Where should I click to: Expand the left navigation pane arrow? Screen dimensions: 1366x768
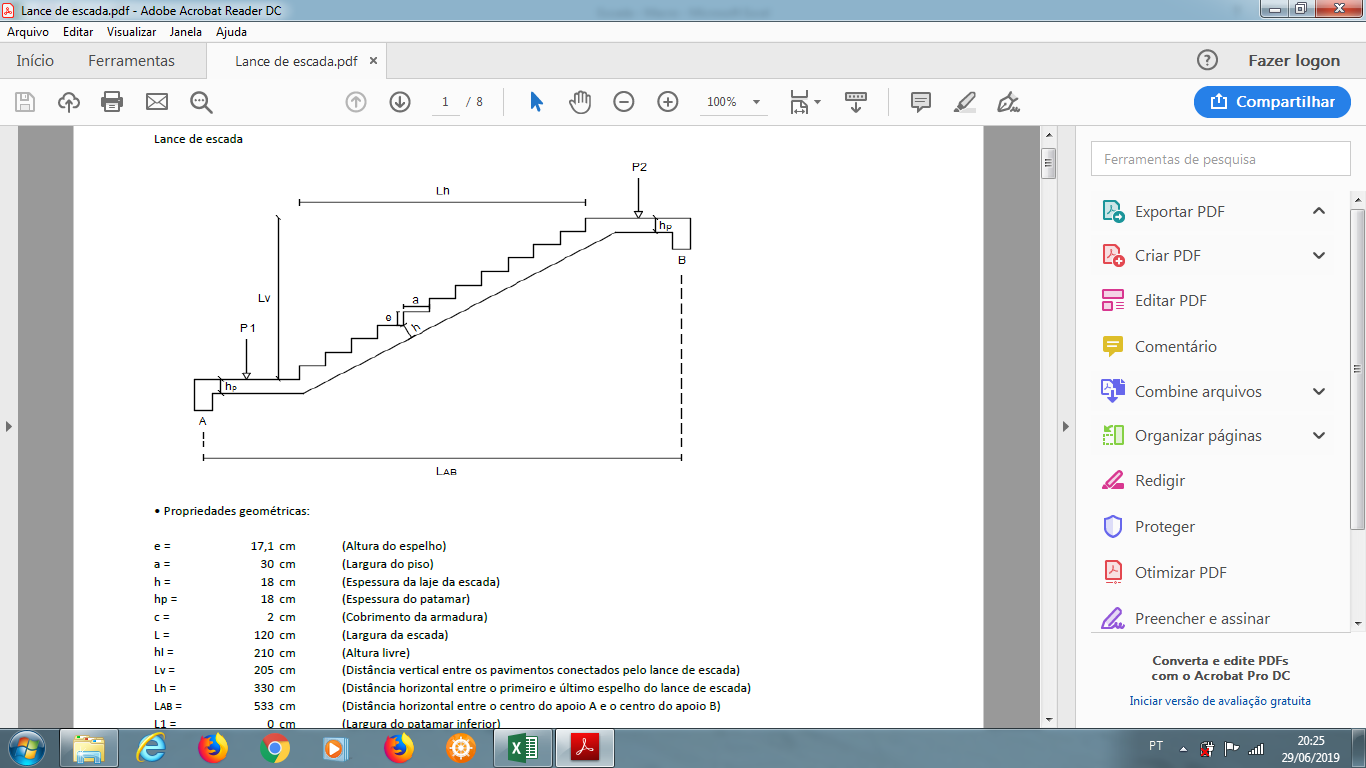[9, 426]
